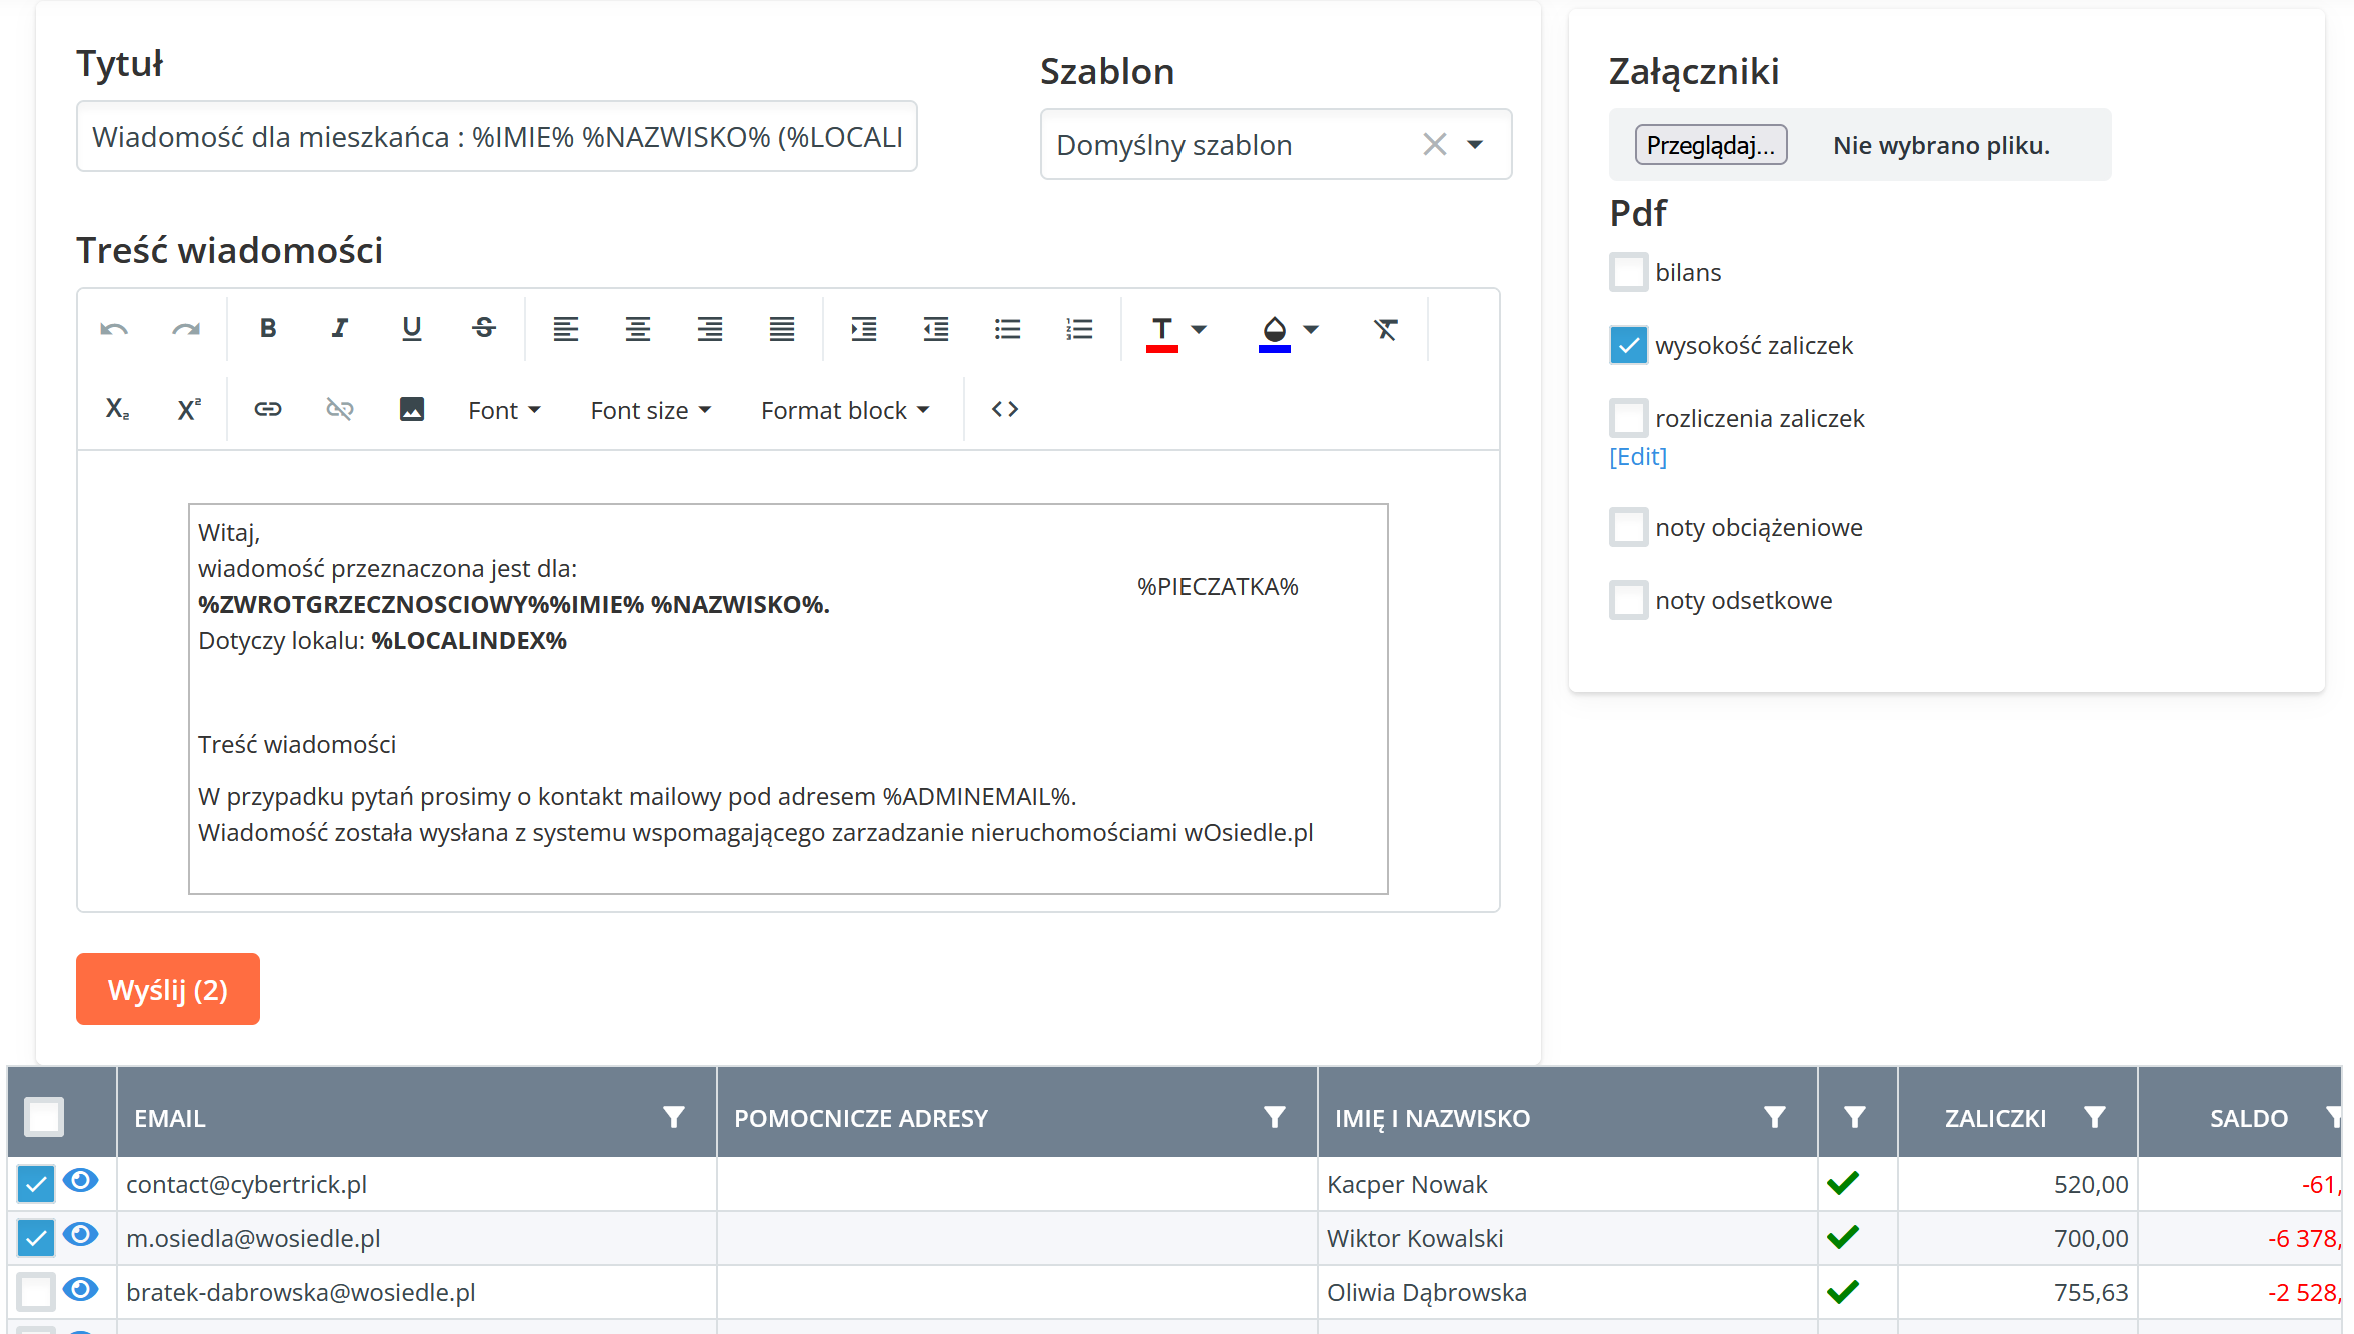Insert numbered ordered list
This screenshot has width=2354, height=1334.
coord(1079,329)
